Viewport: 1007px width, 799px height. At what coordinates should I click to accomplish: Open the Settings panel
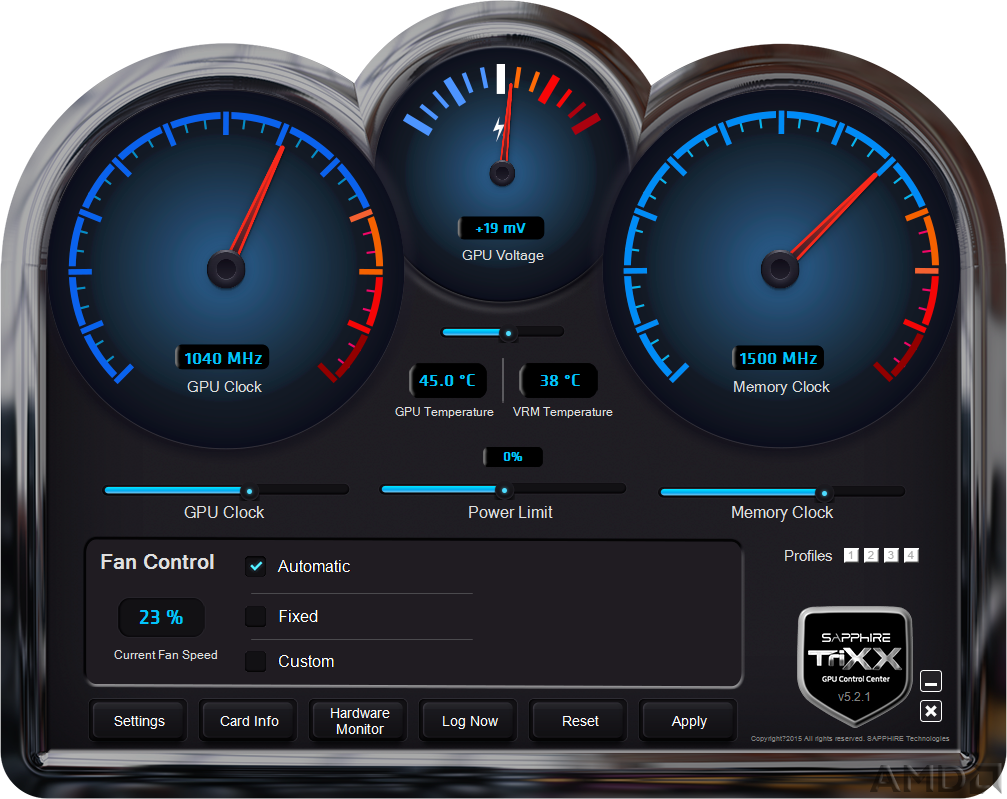[x=139, y=721]
